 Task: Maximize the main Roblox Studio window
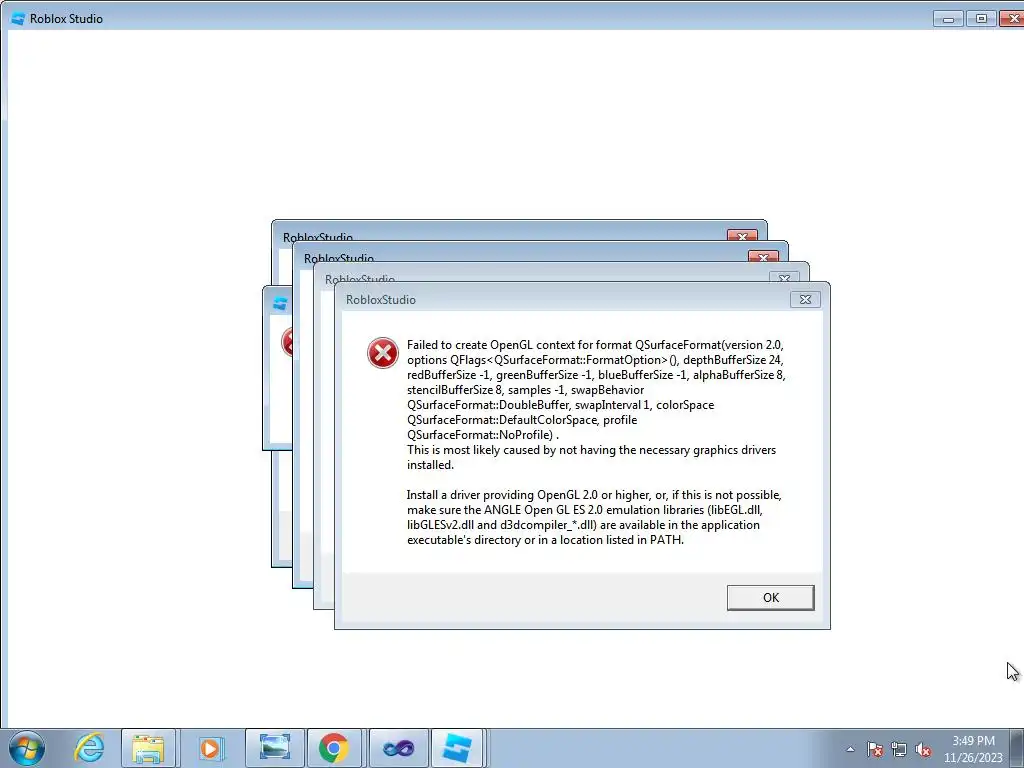coord(981,19)
